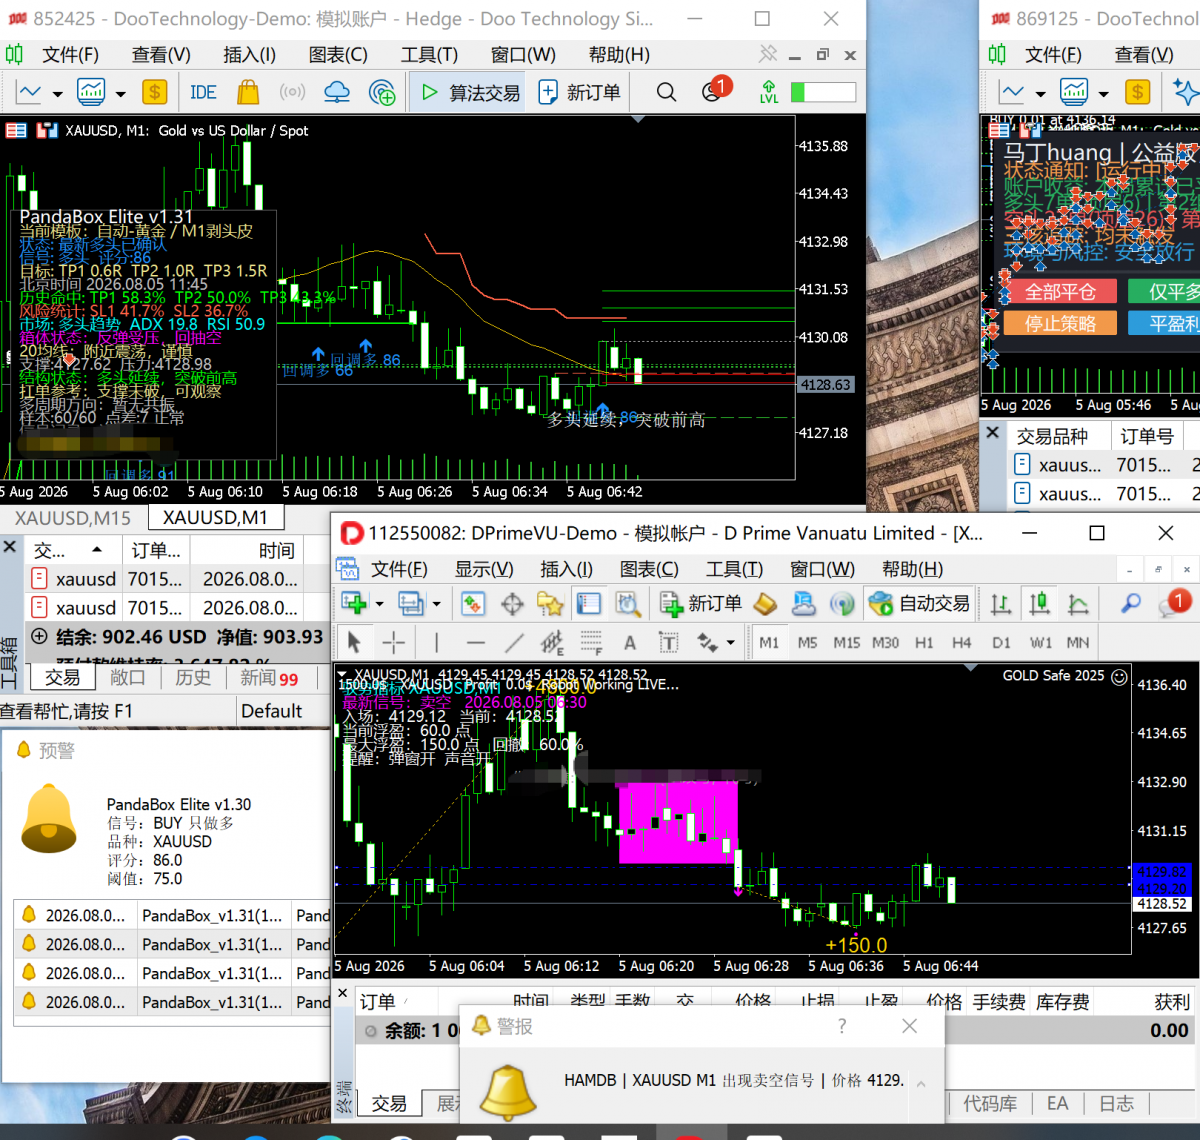Image resolution: width=1200 pixels, height=1140 pixels.
Task: Open the chat notifications icon with red badge in 852425
Action: (715, 91)
